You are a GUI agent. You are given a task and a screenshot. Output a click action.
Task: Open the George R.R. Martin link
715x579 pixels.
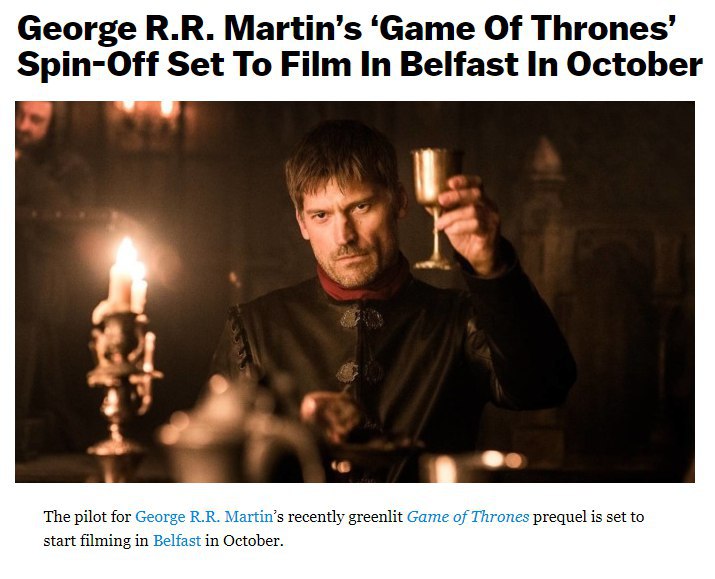pyautogui.click(x=204, y=517)
